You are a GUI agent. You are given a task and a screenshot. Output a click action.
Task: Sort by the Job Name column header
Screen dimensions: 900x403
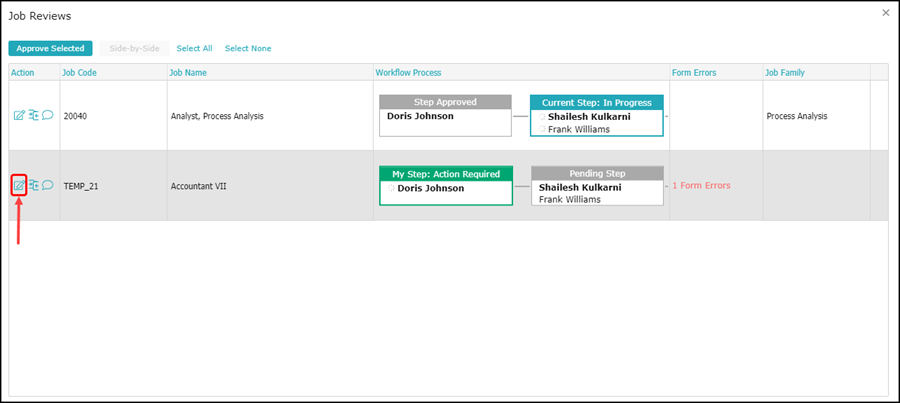coord(190,73)
